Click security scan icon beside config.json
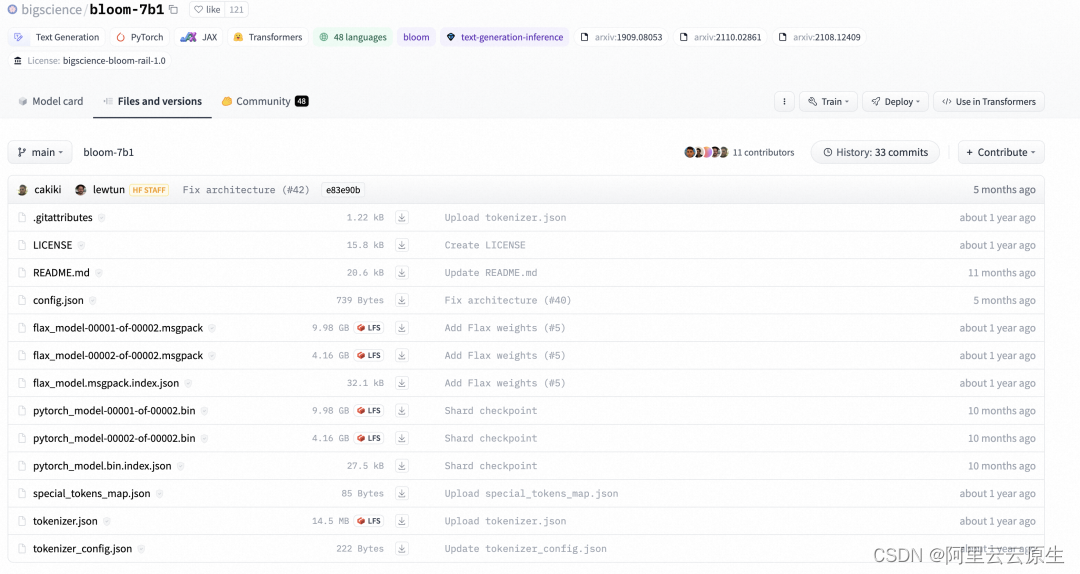The image size is (1080, 574). coord(92,300)
